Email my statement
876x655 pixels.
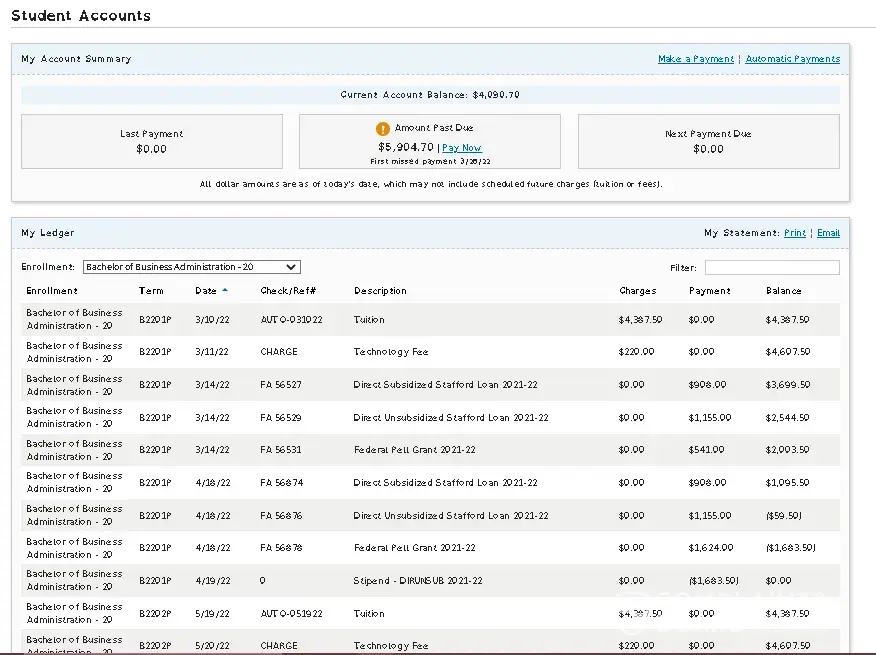click(828, 233)
